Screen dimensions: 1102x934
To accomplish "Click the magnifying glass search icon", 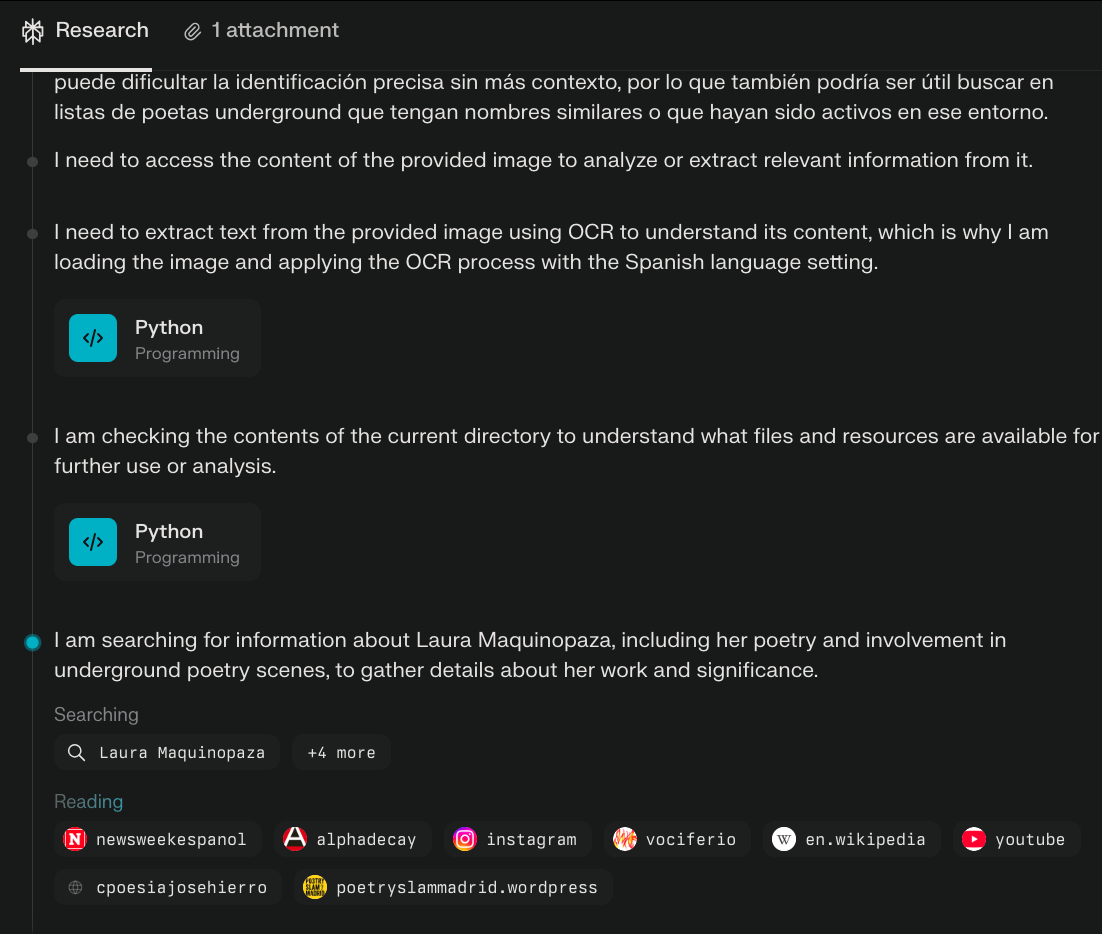I will [x=76, y=753].
